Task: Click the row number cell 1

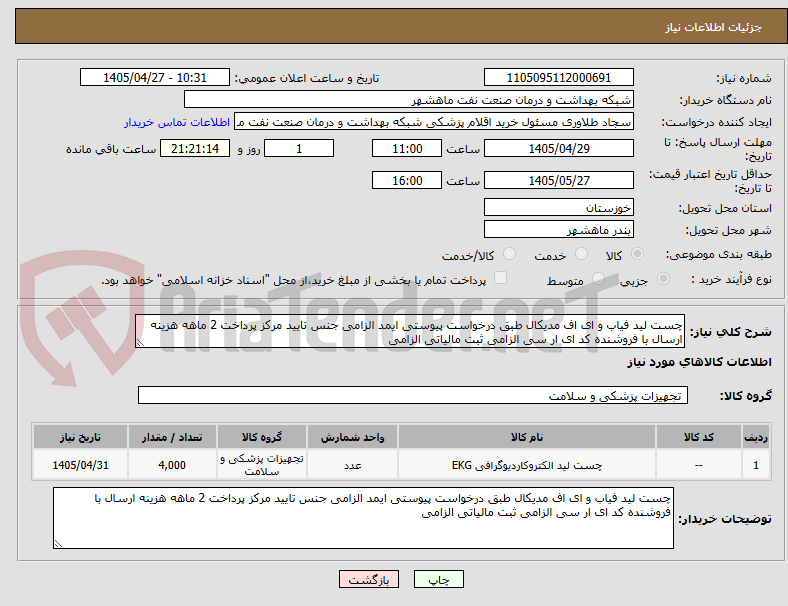Action: click(x=755, y=465)
